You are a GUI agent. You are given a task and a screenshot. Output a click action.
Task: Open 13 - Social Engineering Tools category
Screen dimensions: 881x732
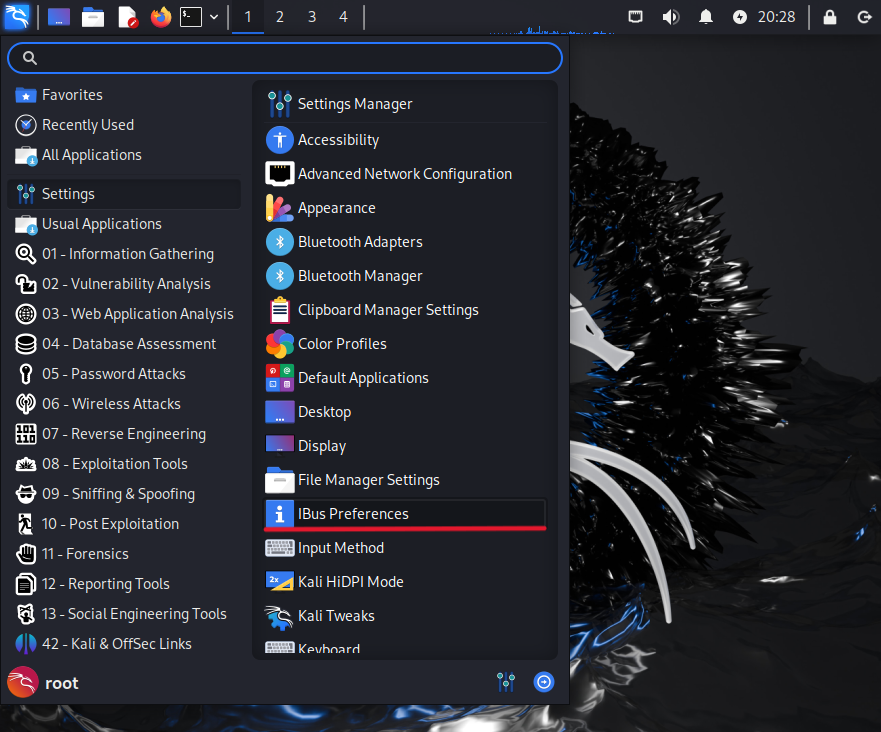point(124,613)
